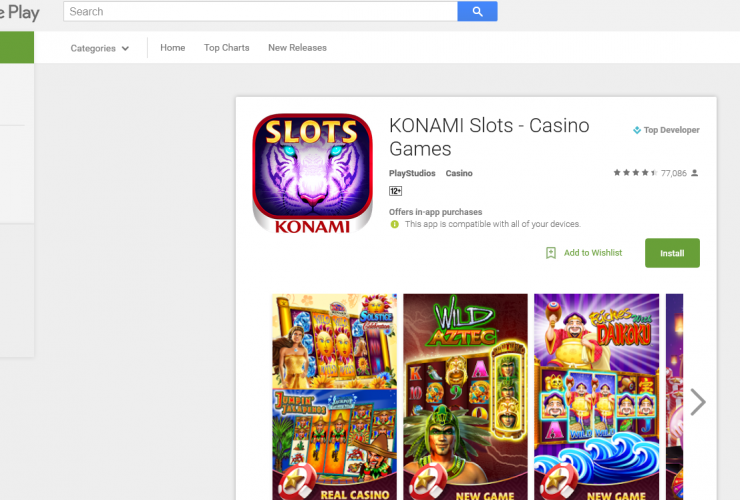Open the Casino category link
The image size is (740, 500).
click(459, 173)
